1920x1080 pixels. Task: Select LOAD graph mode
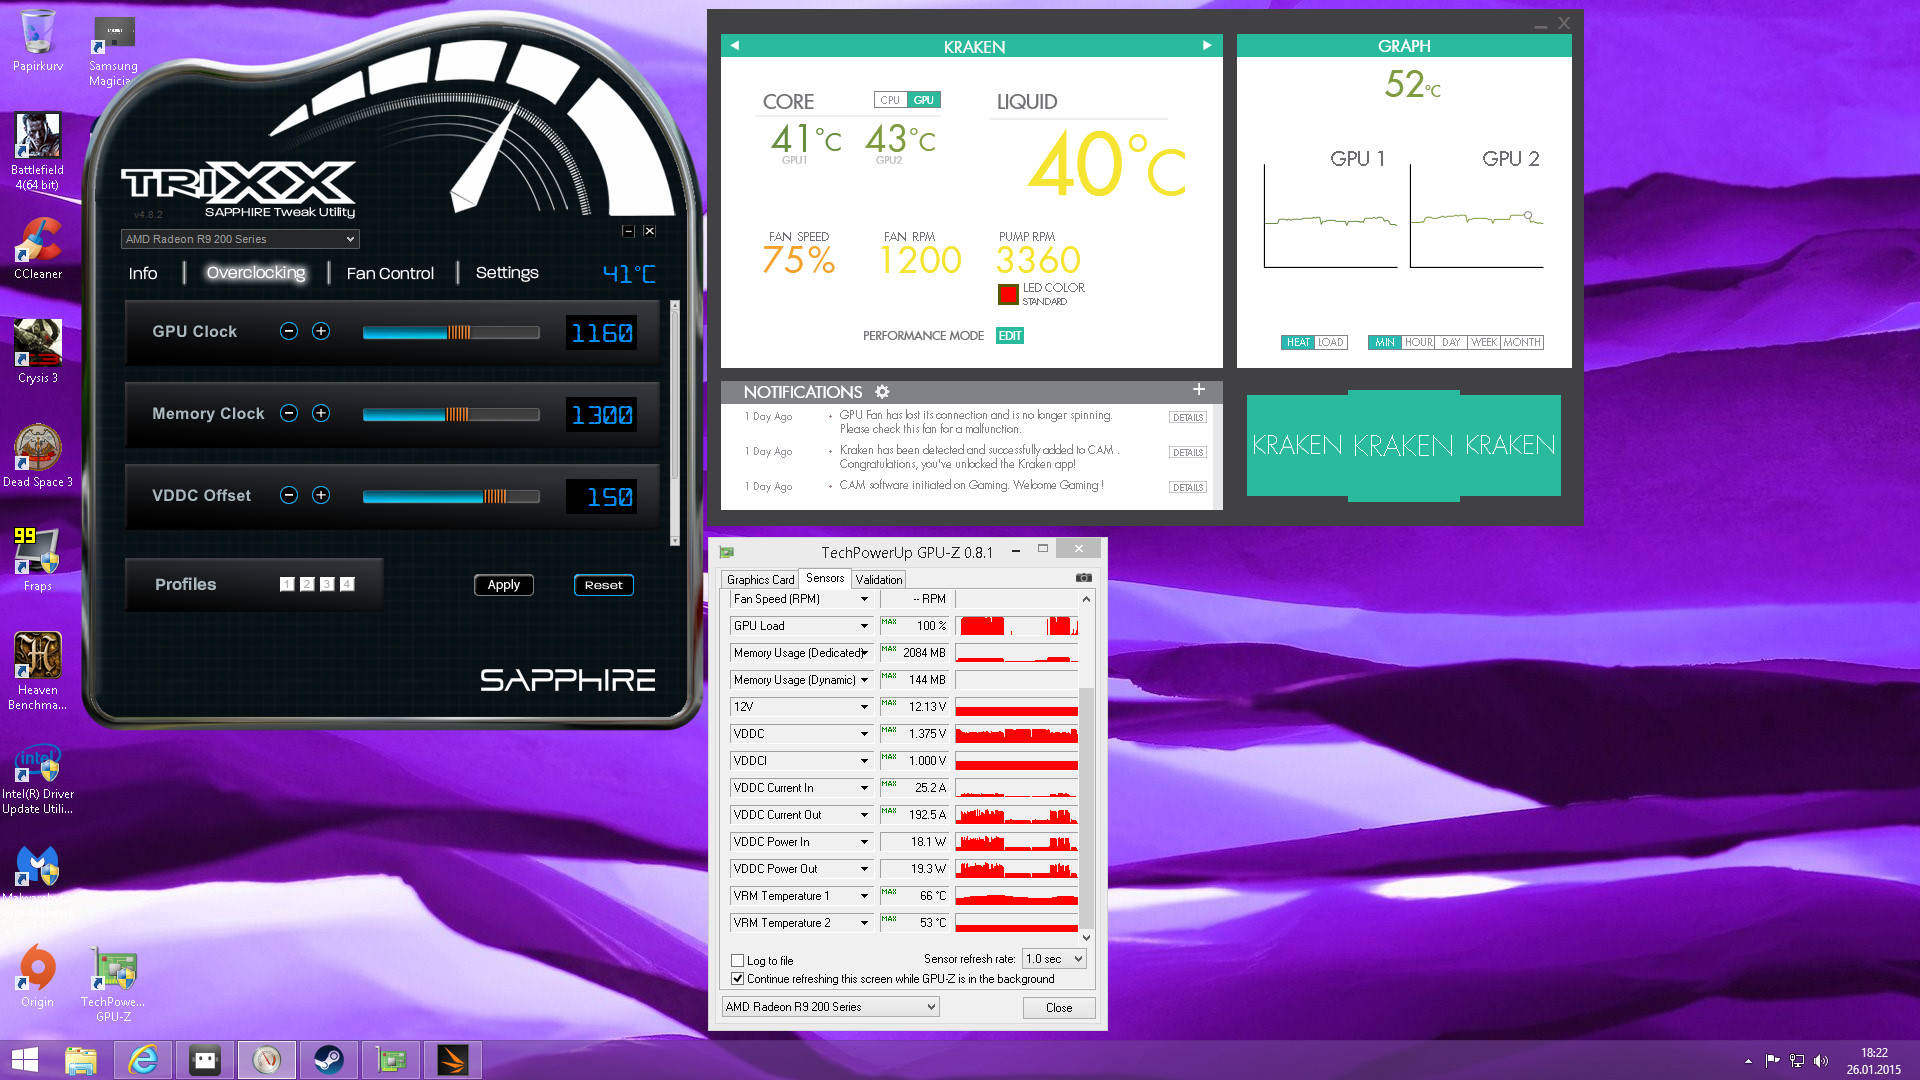(1331, 342)
